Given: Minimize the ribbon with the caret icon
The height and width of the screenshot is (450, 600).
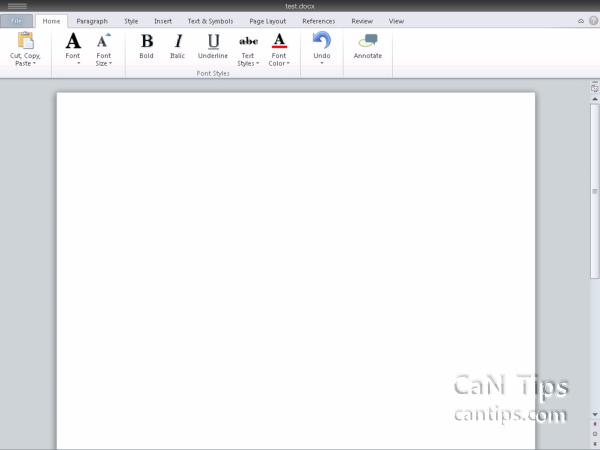Looking at the screenshot, I should (581, 21).
